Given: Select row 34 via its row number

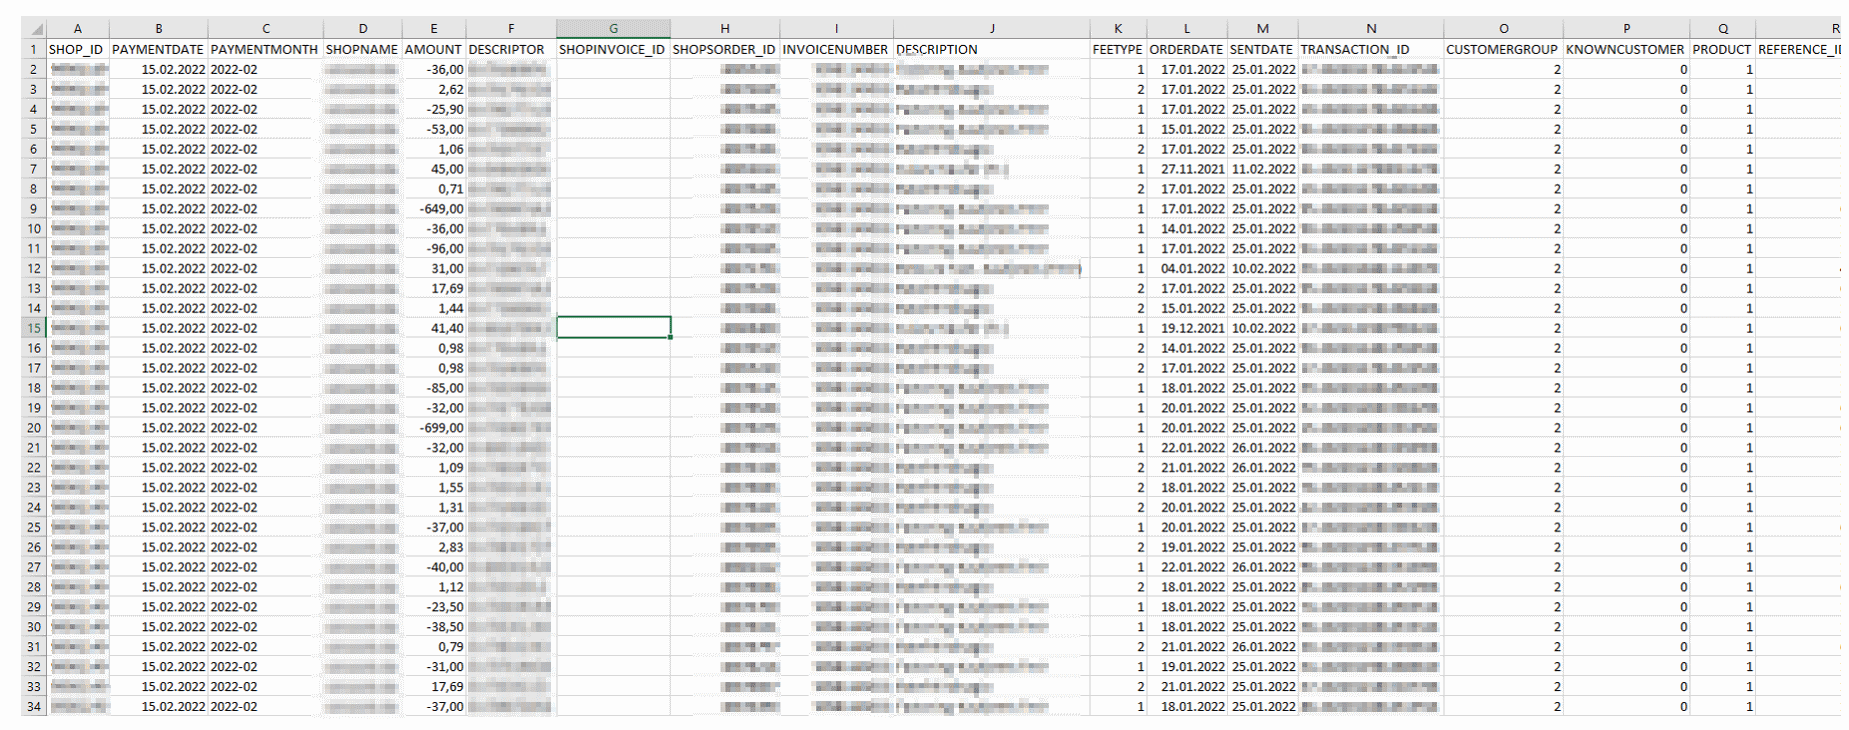Looking at the screenshot, I should click(x=34, y=707).
